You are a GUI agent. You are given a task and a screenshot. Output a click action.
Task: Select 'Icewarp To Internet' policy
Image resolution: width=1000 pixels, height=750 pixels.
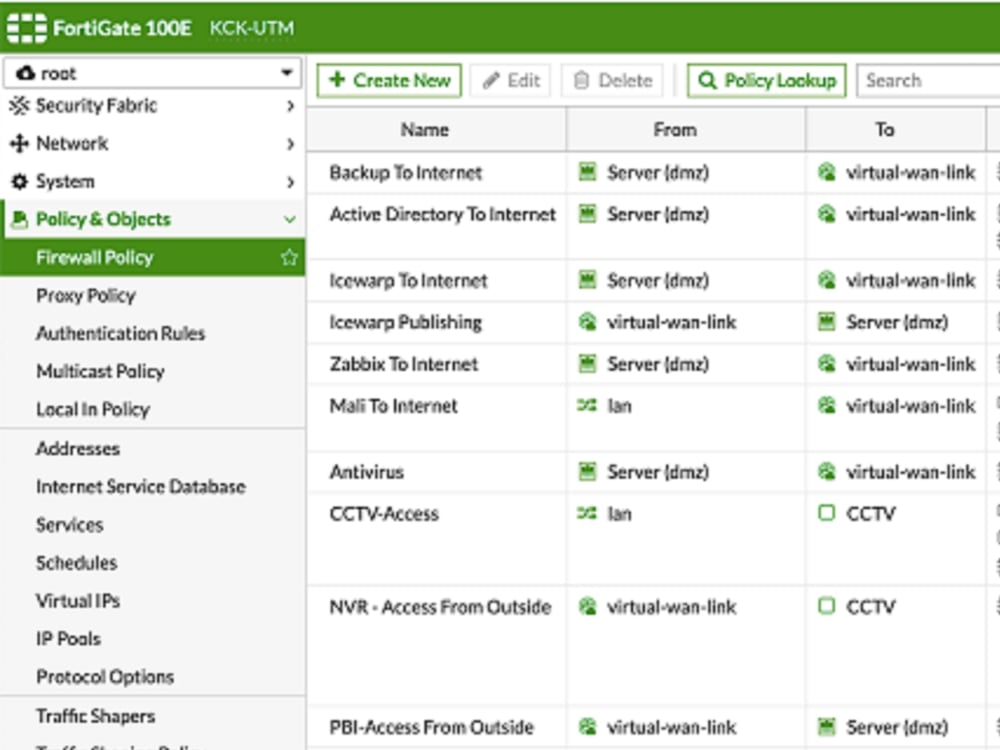tap(408, 281)
